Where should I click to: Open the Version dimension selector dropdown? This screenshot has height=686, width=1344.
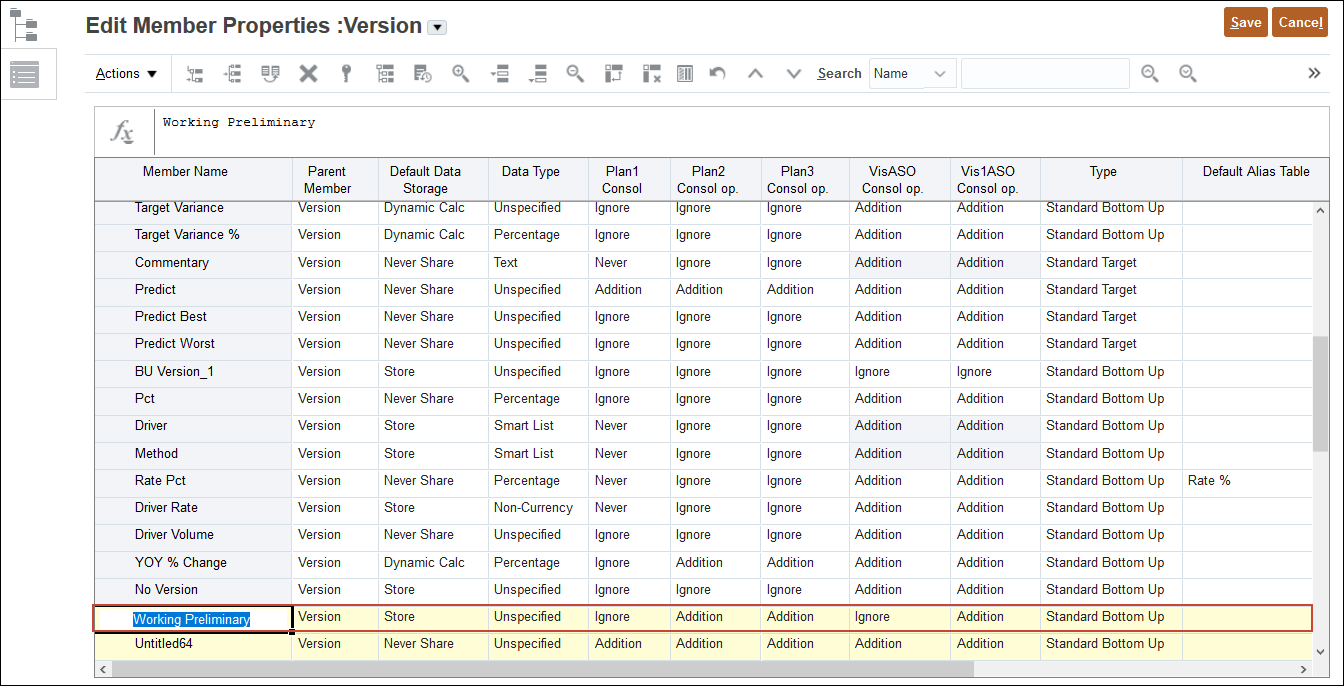pos(436,27)
